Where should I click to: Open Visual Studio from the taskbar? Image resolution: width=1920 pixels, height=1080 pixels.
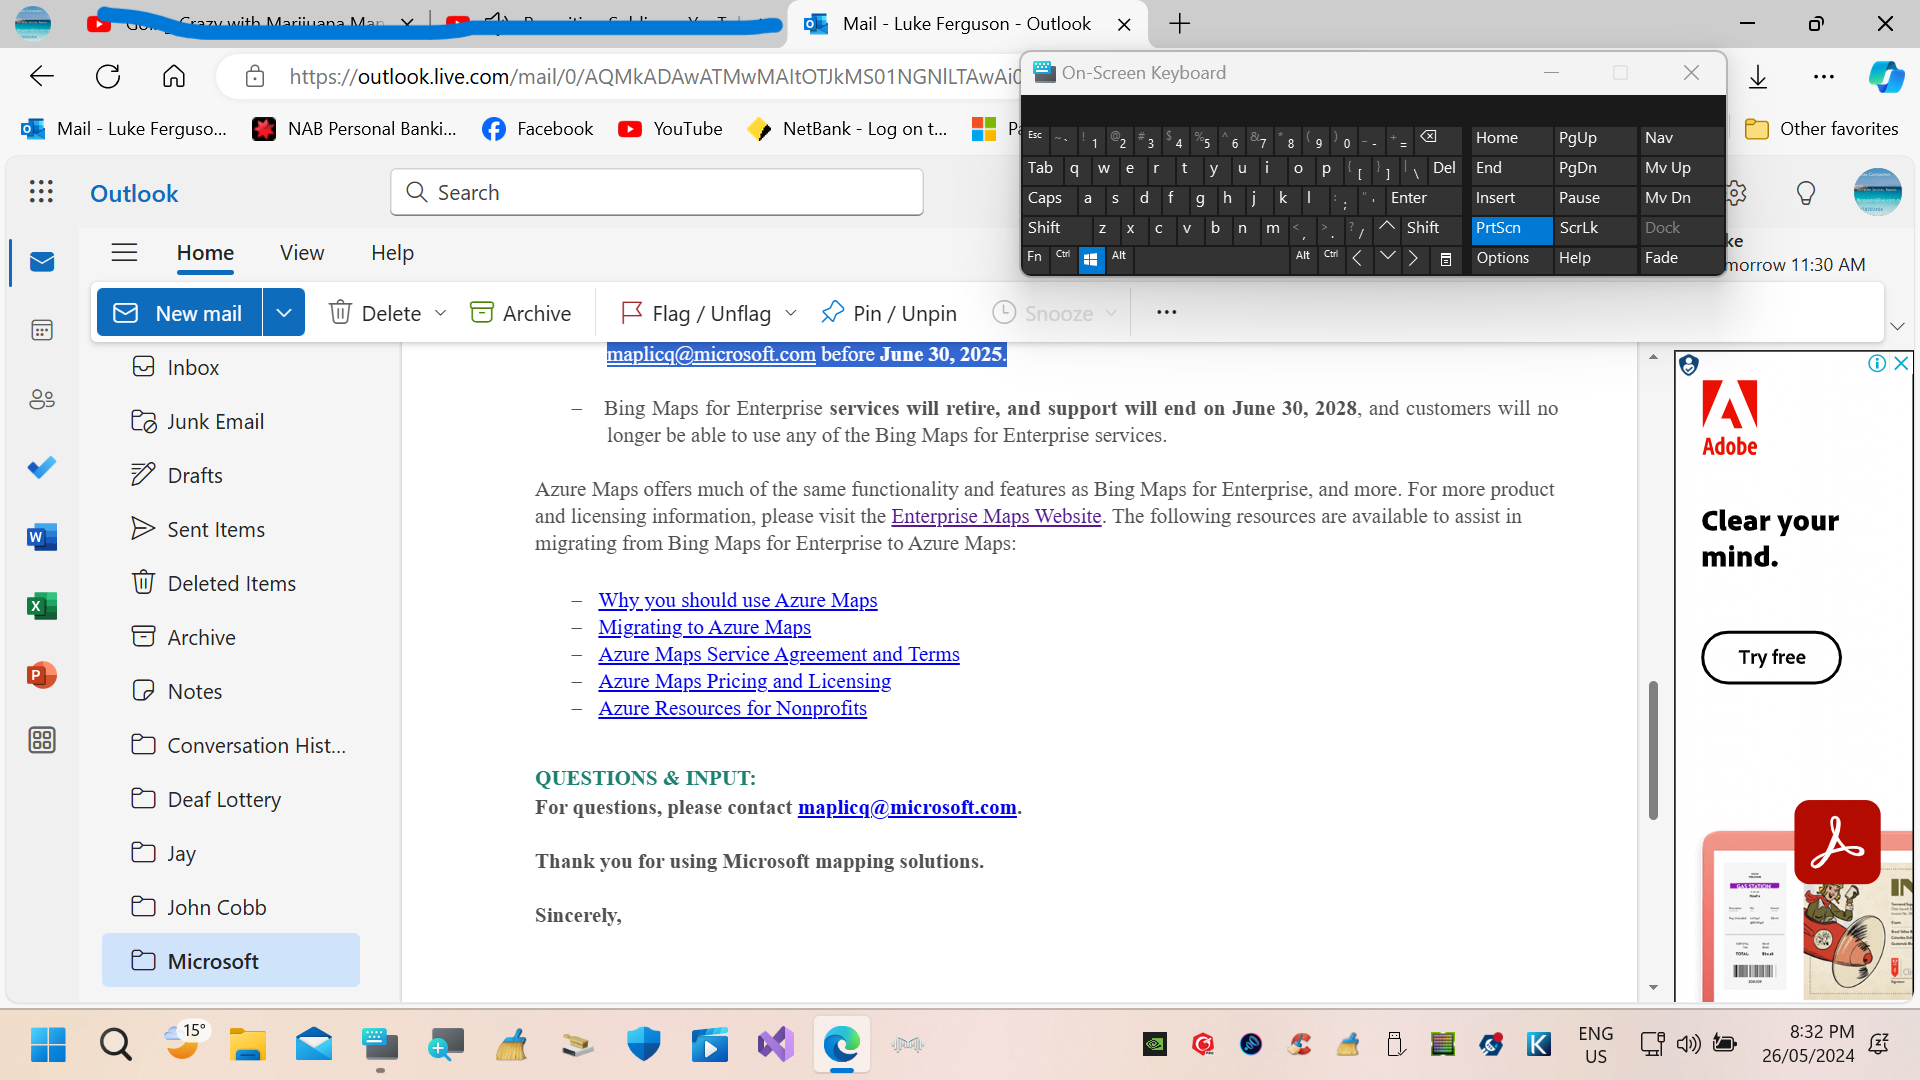tap(775, 1045)
